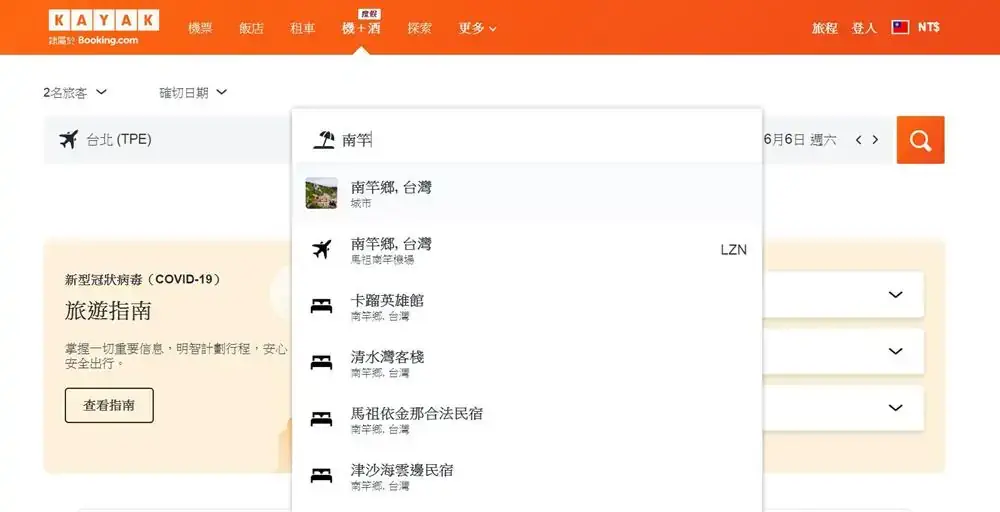Open the 確切日期 date type dropdown
The image size is (1000, 512).
193,93
